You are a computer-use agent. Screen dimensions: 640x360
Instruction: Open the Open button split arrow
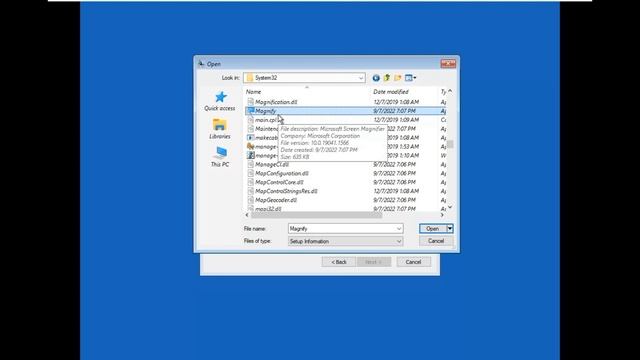coord(450,229)
